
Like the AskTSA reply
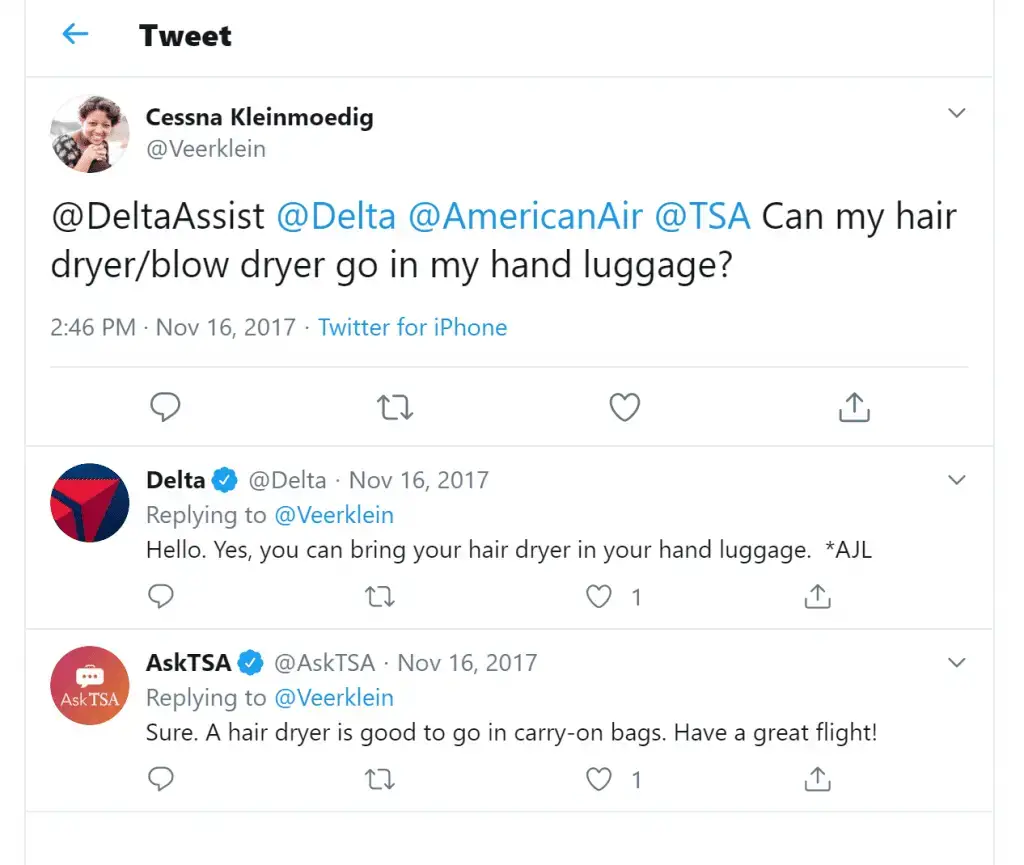(x=599, y=779)
